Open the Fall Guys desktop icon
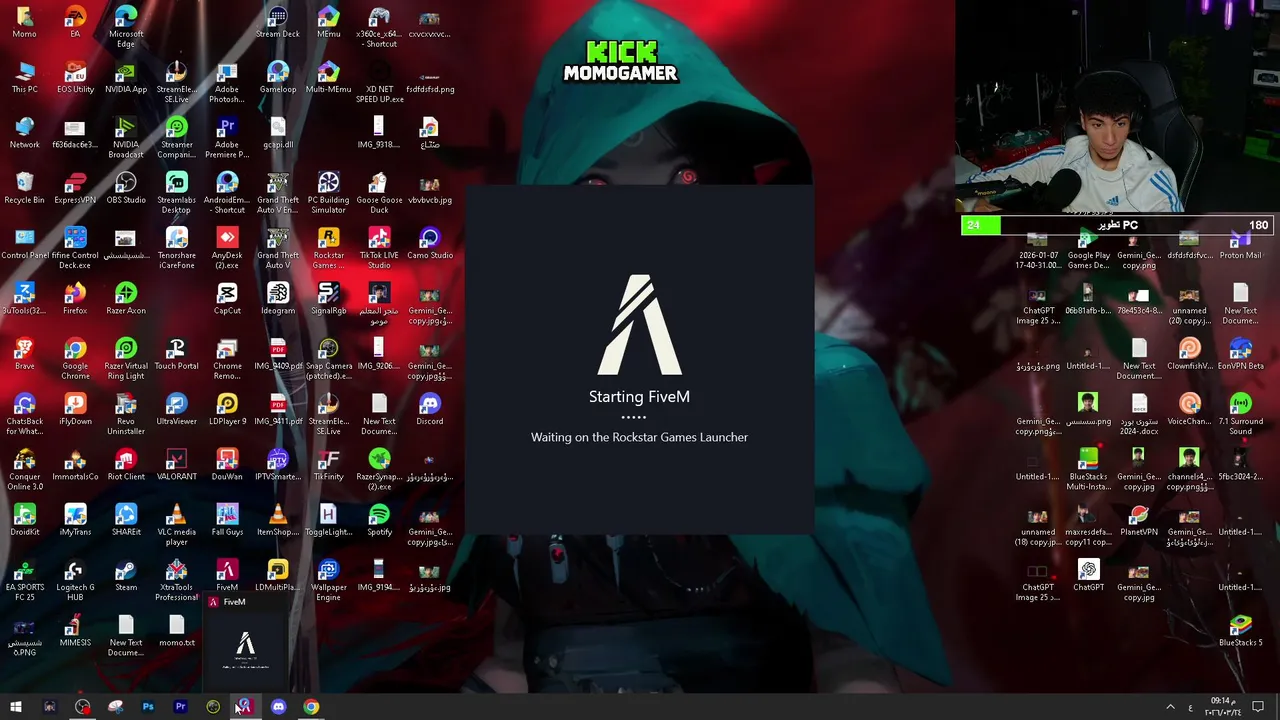1280x720 pixels. point(227,520)
